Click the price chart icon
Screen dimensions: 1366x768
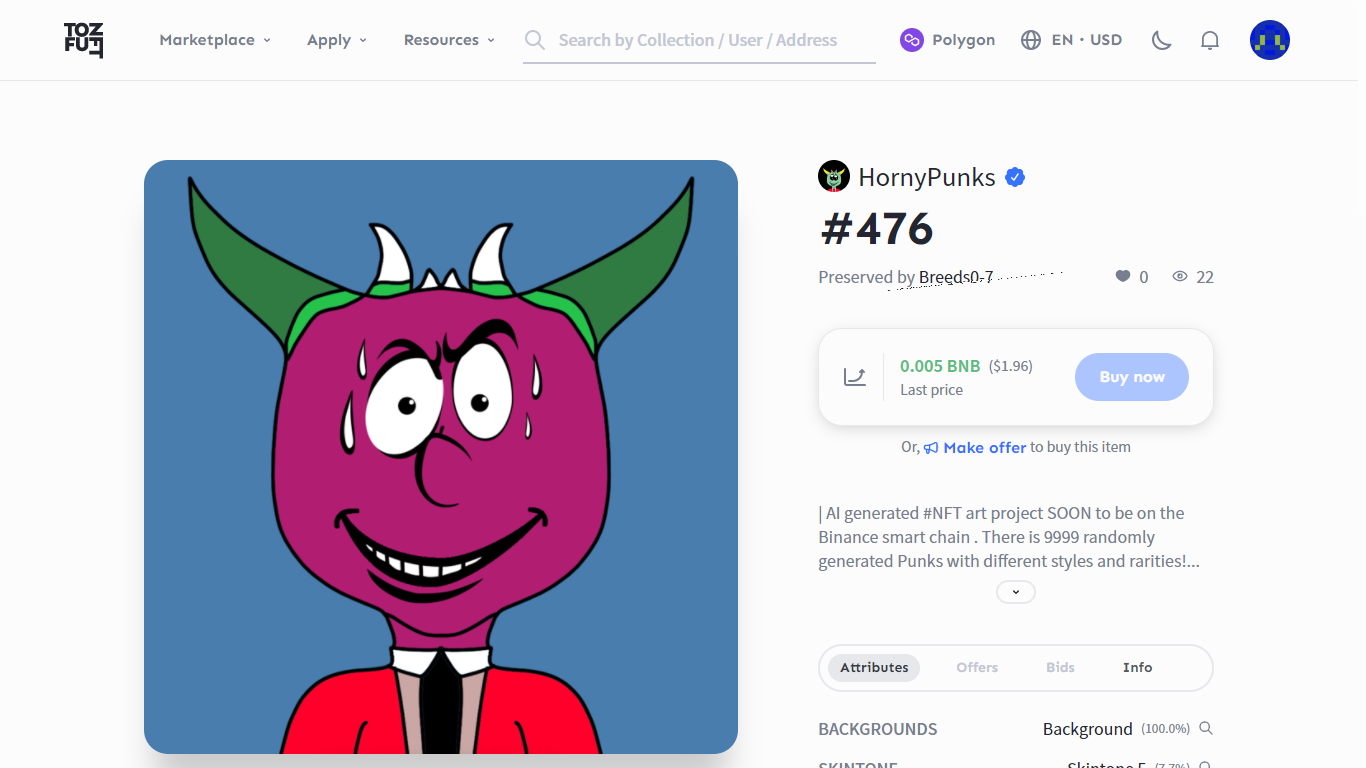[855, 377]
